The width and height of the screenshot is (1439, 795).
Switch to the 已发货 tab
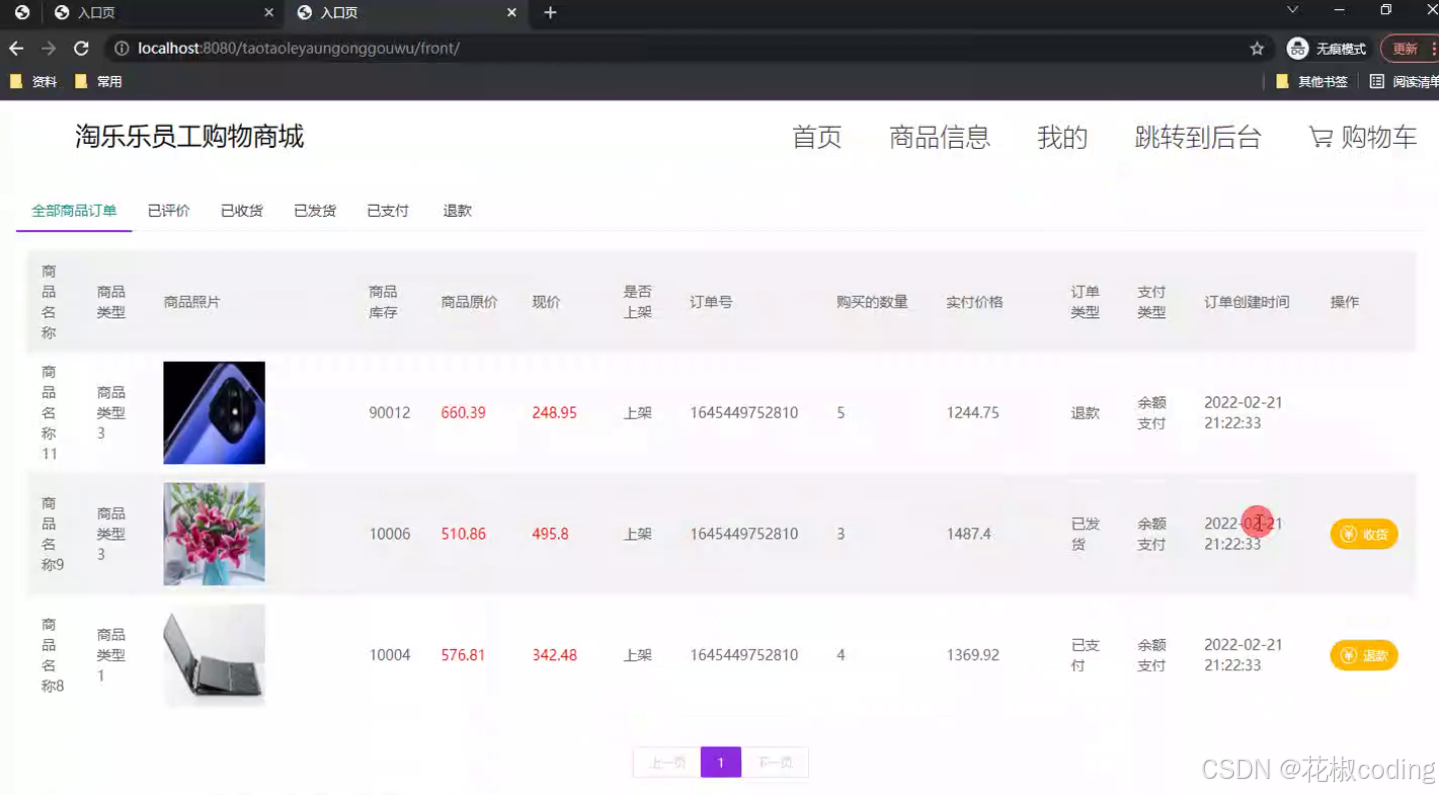tap(314, 211)
